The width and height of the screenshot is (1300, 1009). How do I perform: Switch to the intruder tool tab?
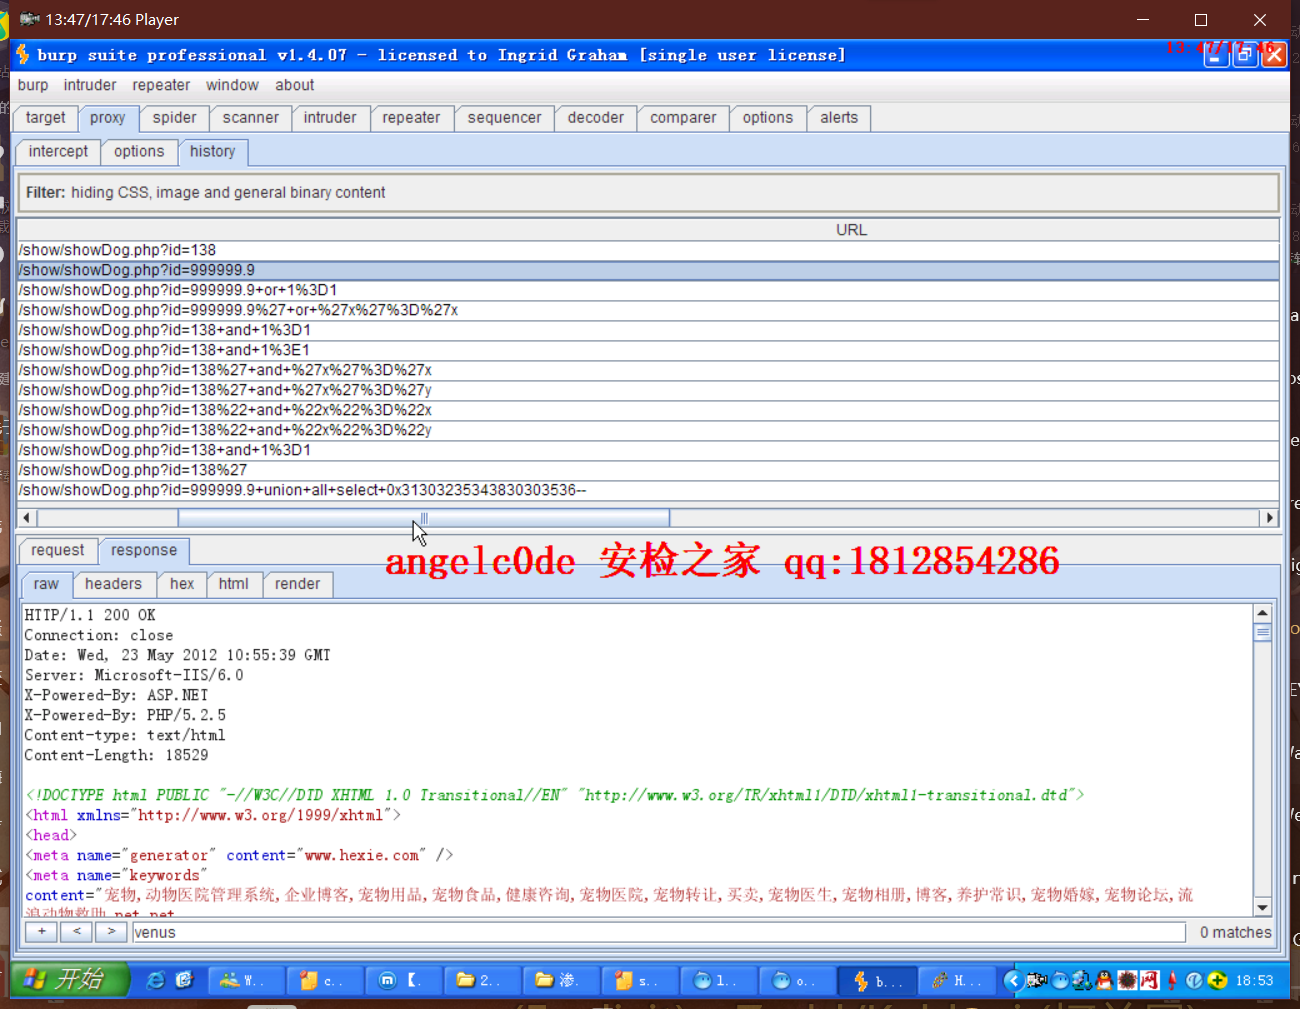pyautogui.click(x=330, y=118)
